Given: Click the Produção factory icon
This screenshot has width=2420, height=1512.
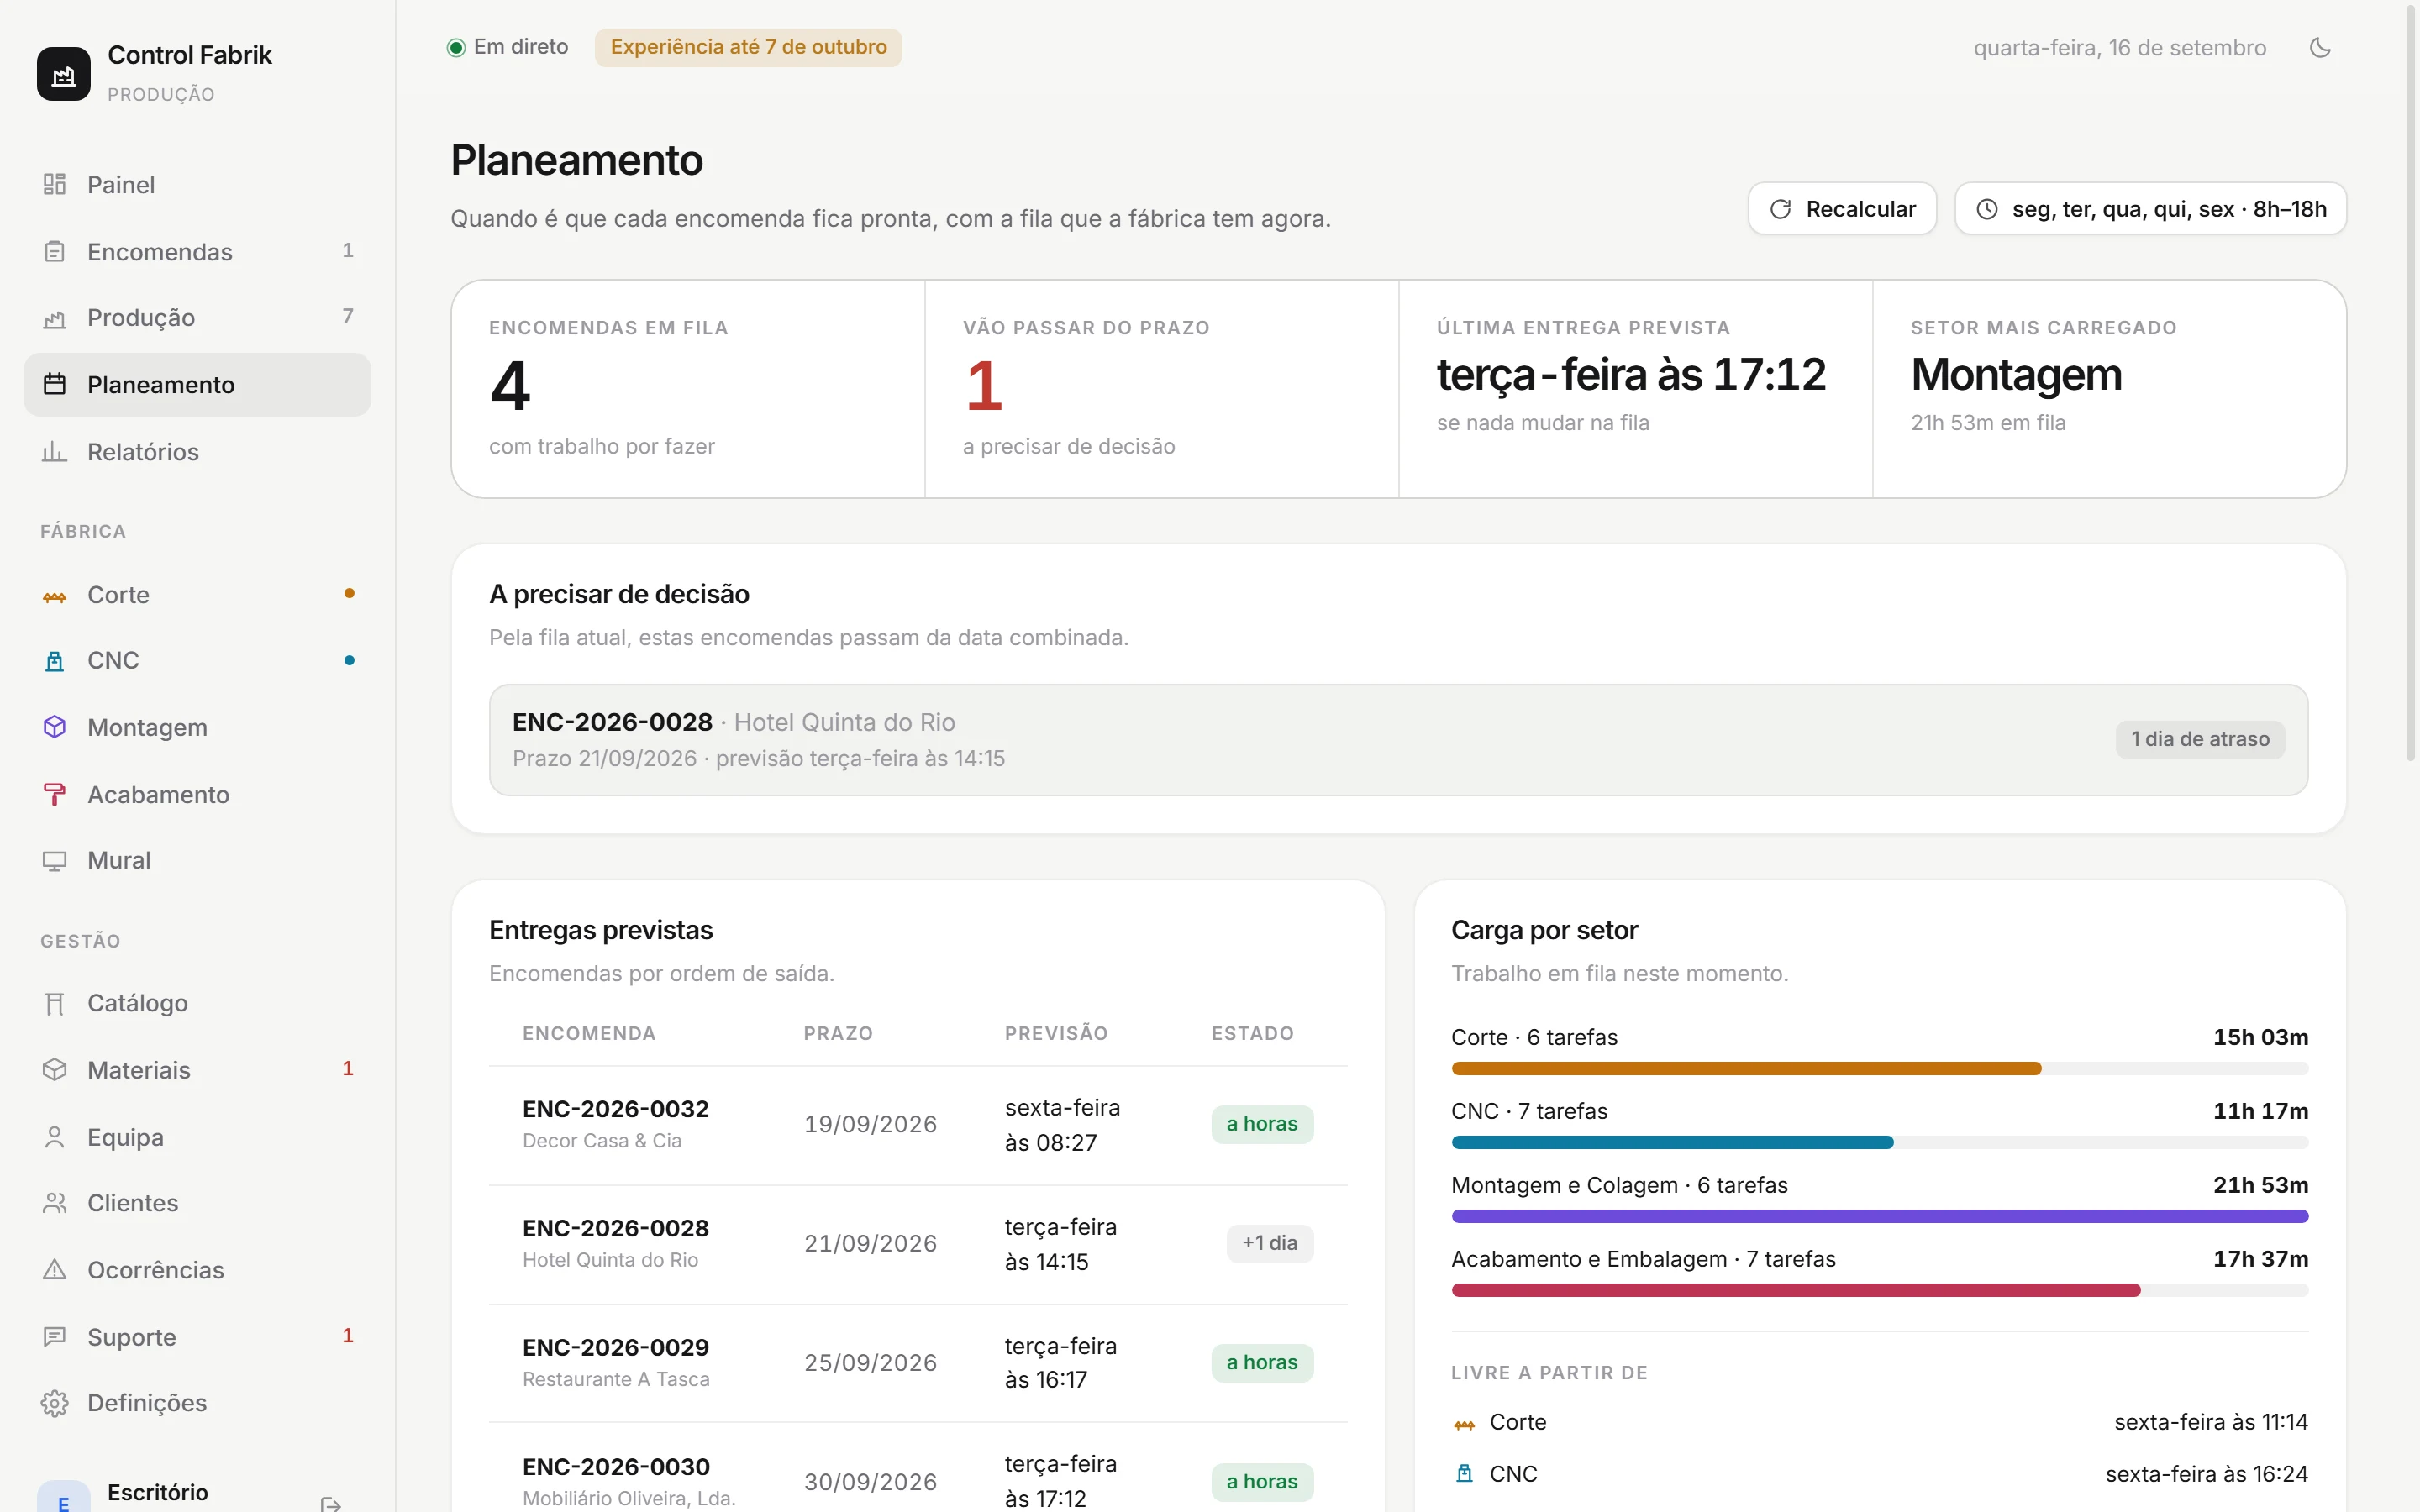Looking at the screenshot, I should [54, 318].
